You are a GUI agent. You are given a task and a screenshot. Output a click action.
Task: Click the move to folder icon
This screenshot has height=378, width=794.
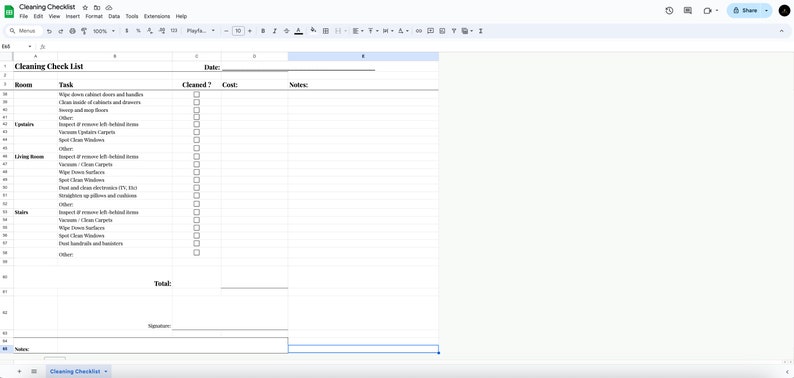point(97,8)
